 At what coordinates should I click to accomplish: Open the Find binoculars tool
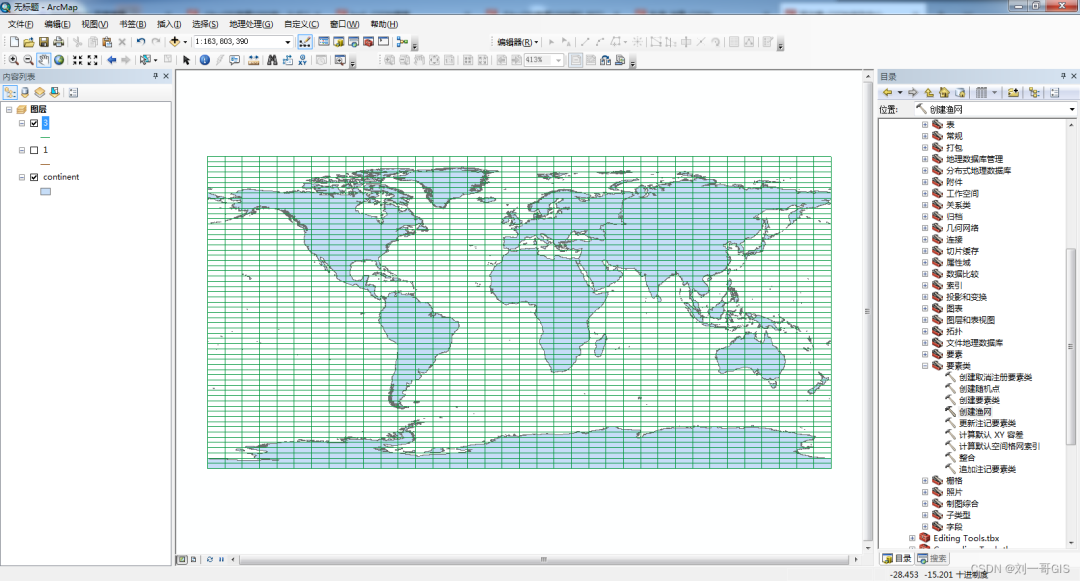(272, 61)
